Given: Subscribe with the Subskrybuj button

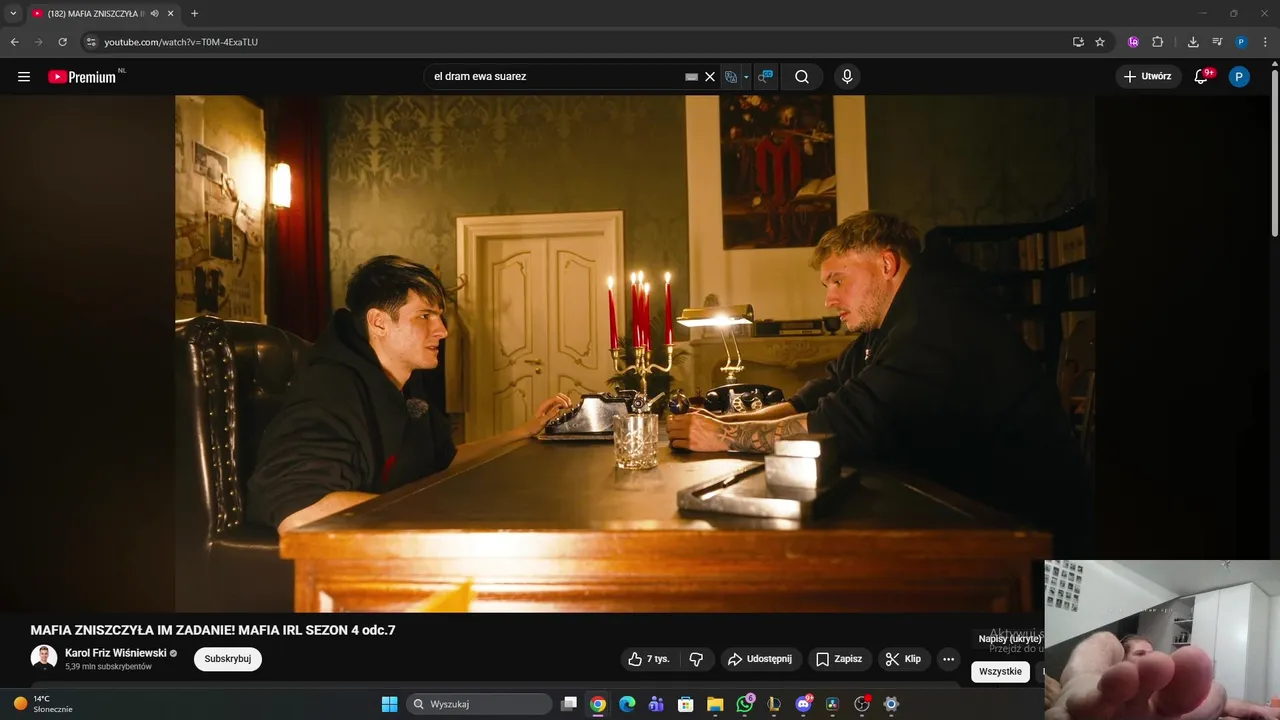Looking at the screenshot, I should coord(228,659).
